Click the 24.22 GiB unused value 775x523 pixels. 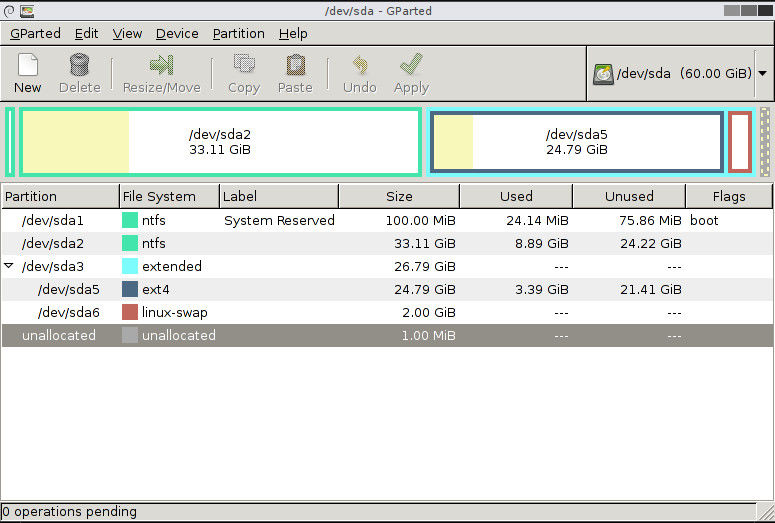pyautogui.click(x=650, y=243)
